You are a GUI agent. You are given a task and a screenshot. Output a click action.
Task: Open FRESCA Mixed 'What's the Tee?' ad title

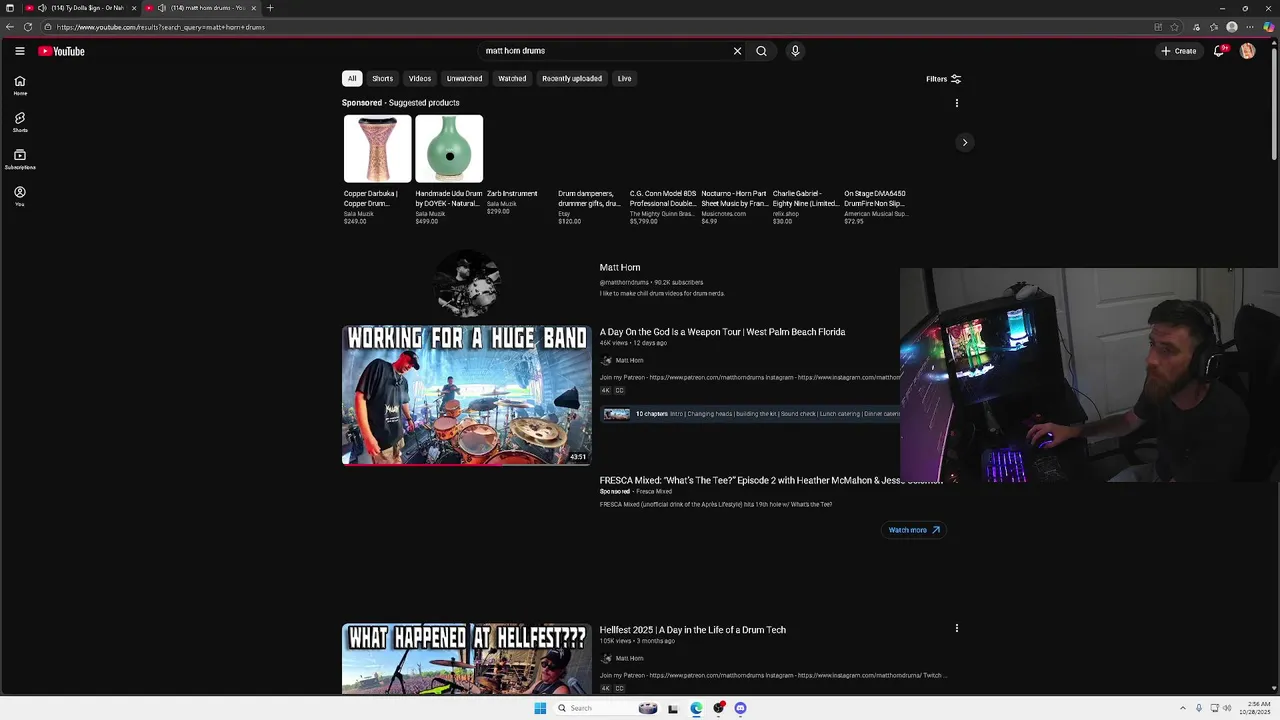[x=770, y=481]
